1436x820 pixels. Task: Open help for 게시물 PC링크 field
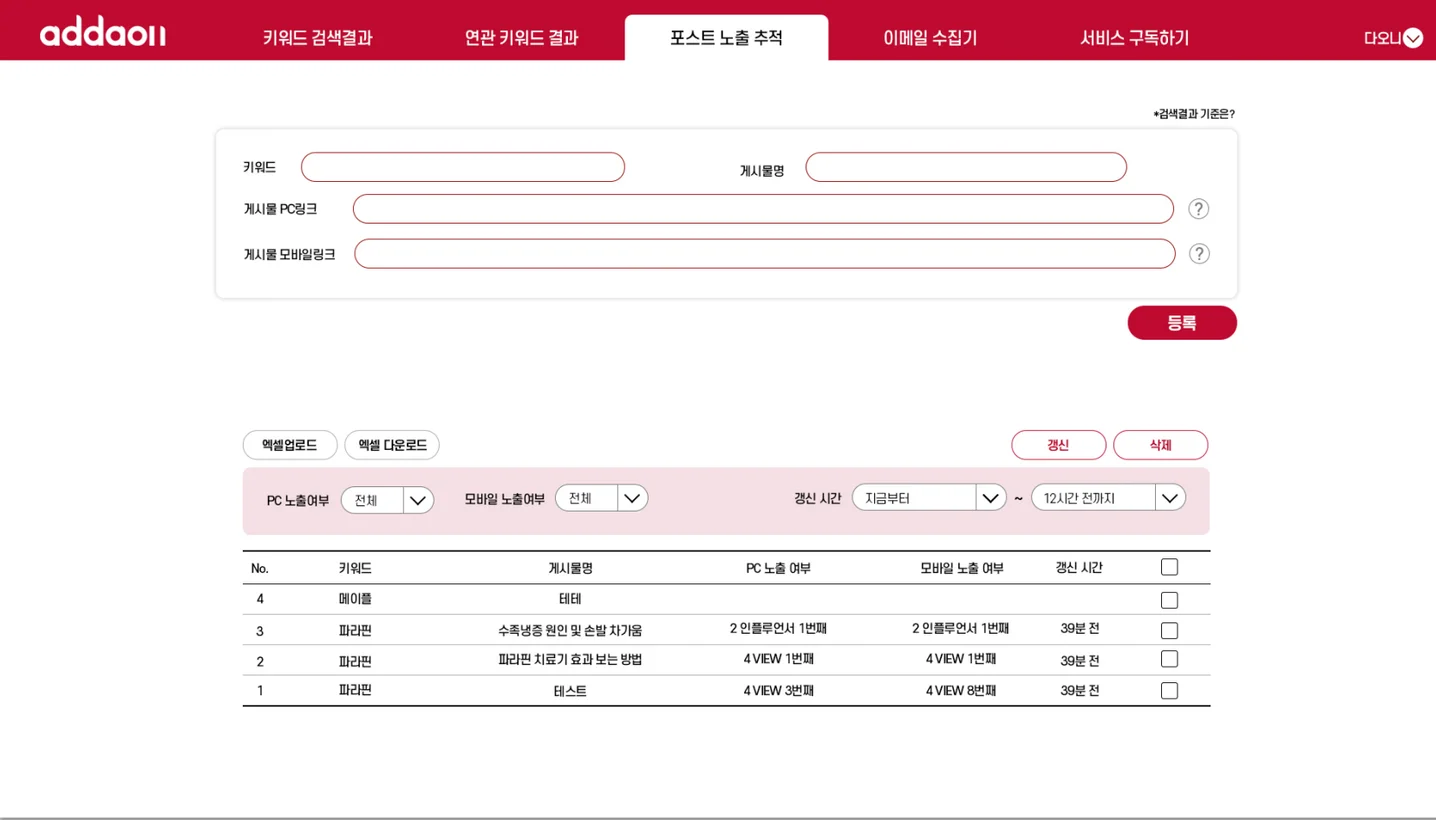coord(1198,209)
